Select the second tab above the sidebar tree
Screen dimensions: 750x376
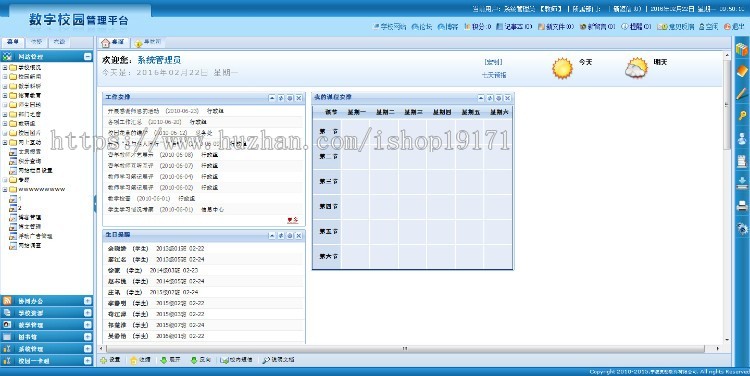tap(36, 42)
